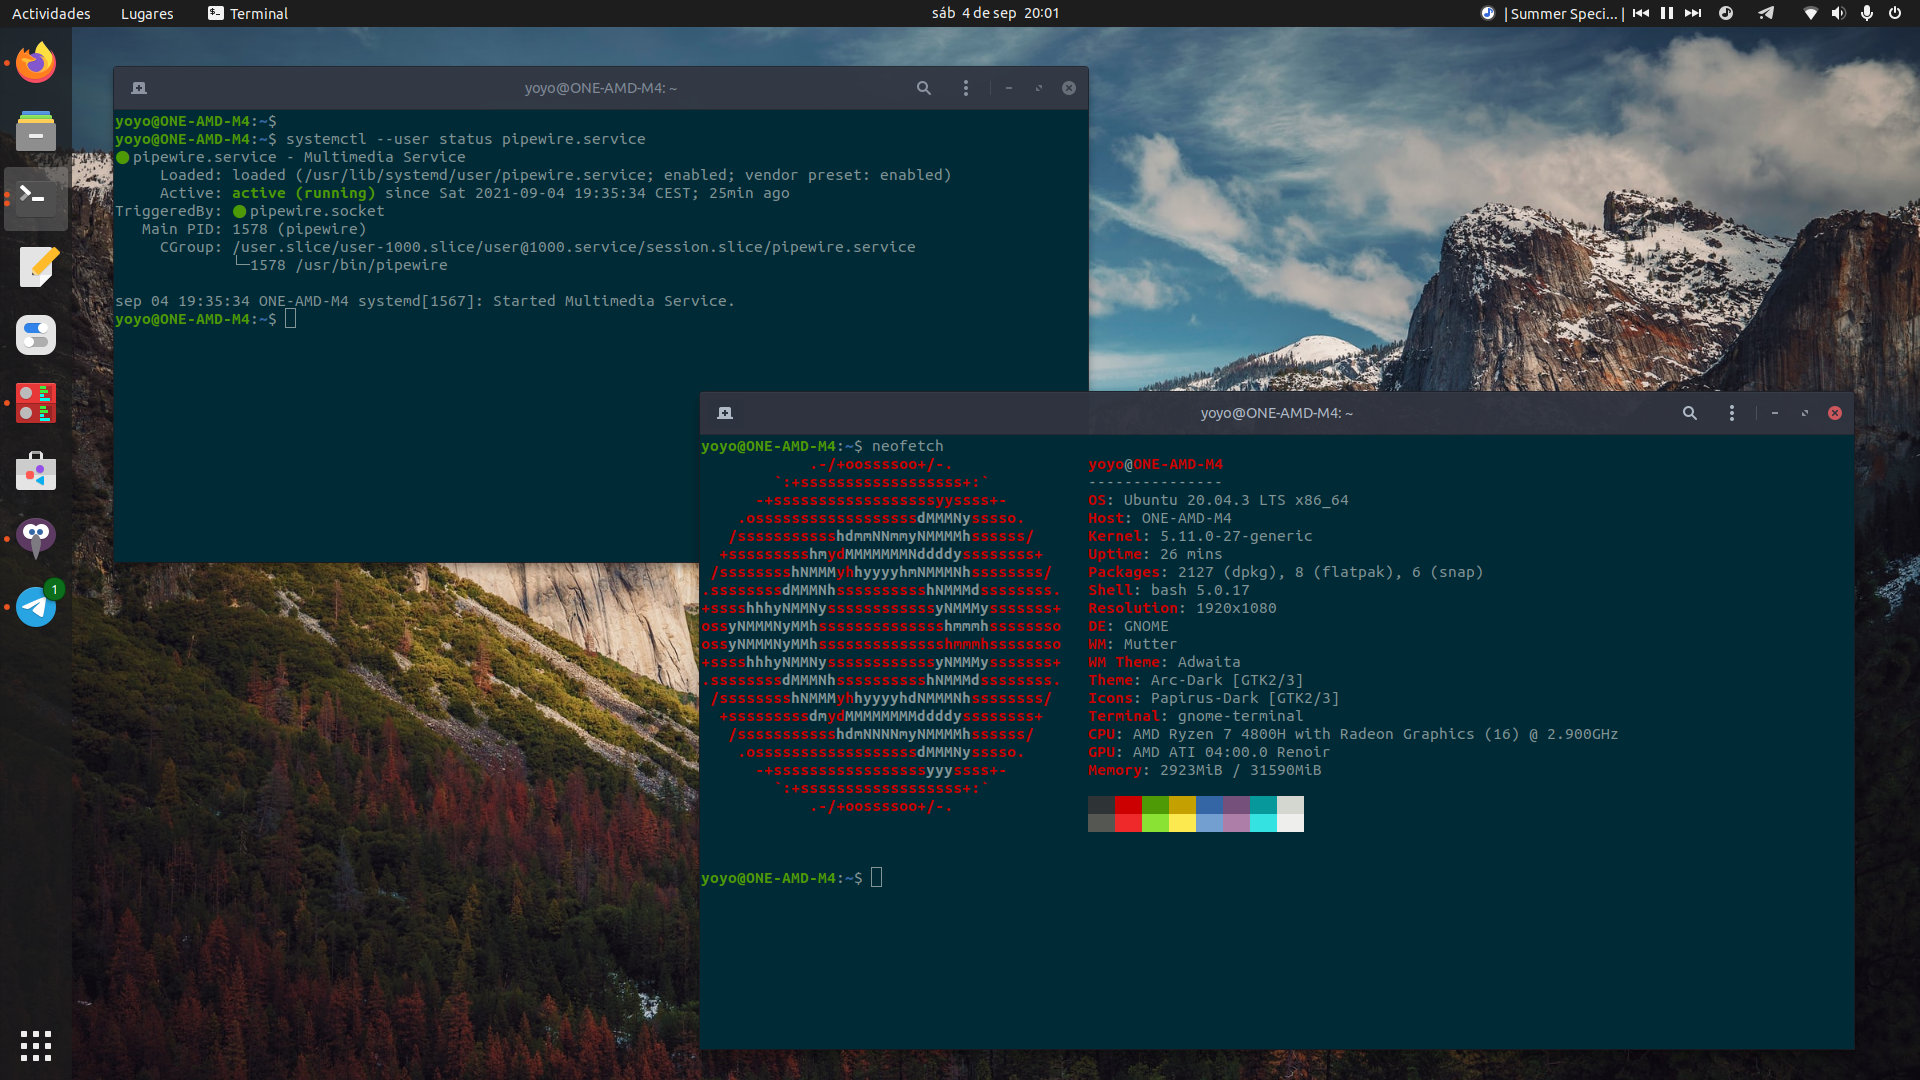Pause the playing Summer Special track
This screenshot has height=1080, width=1920.
point(1666,13)
